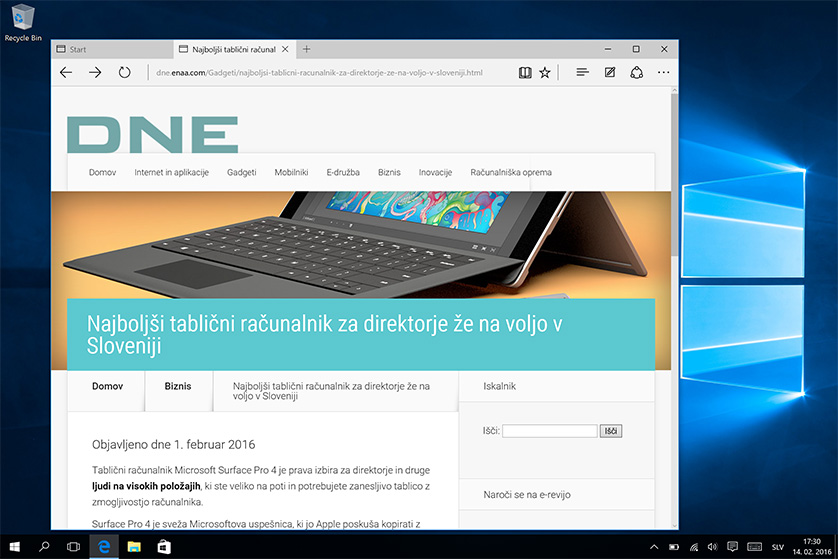This screenshot has height=559, width=838.
Task: Click text Objavljeno dne 1. februar 2016
Action: 174,445
